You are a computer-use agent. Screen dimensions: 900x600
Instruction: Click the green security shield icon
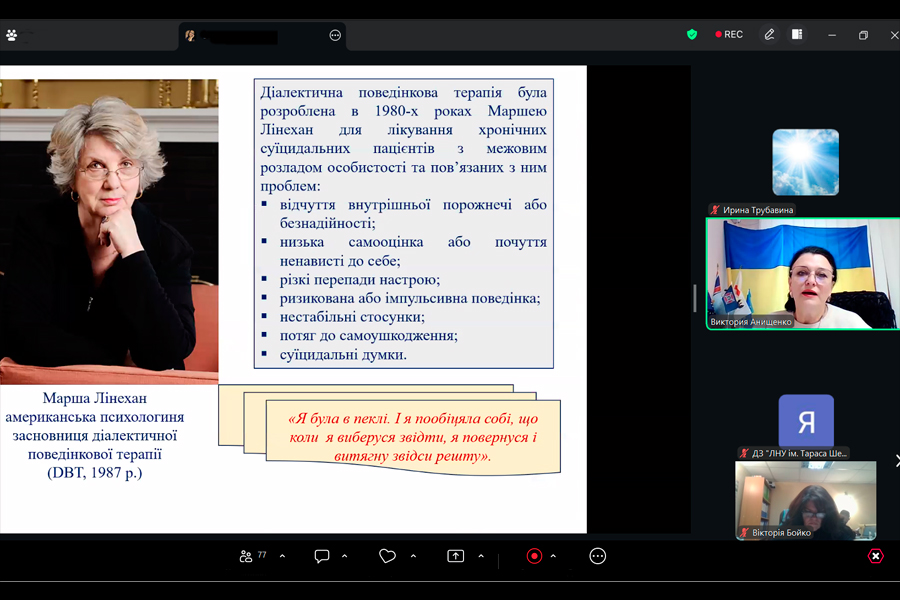[692, 34]
